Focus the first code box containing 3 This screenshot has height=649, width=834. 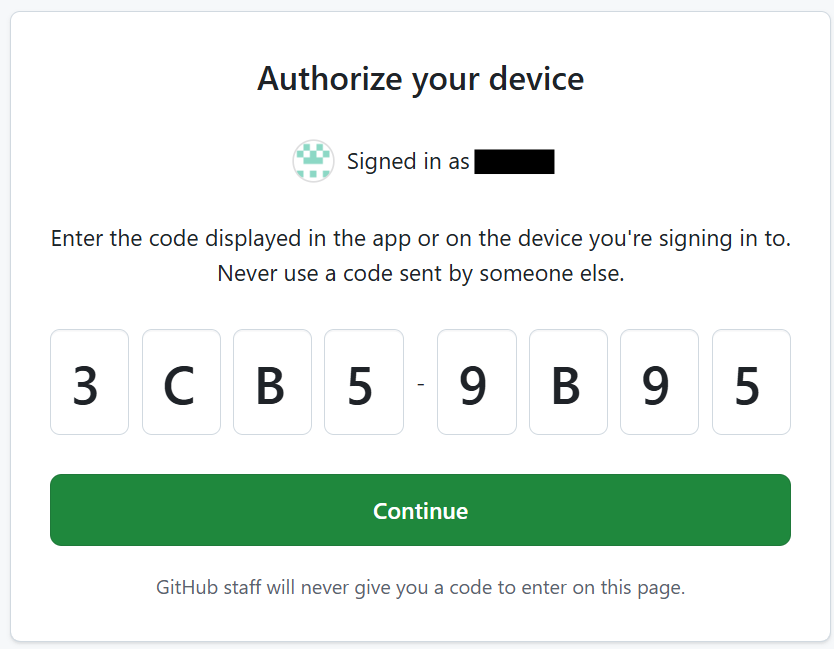[89, 382]
